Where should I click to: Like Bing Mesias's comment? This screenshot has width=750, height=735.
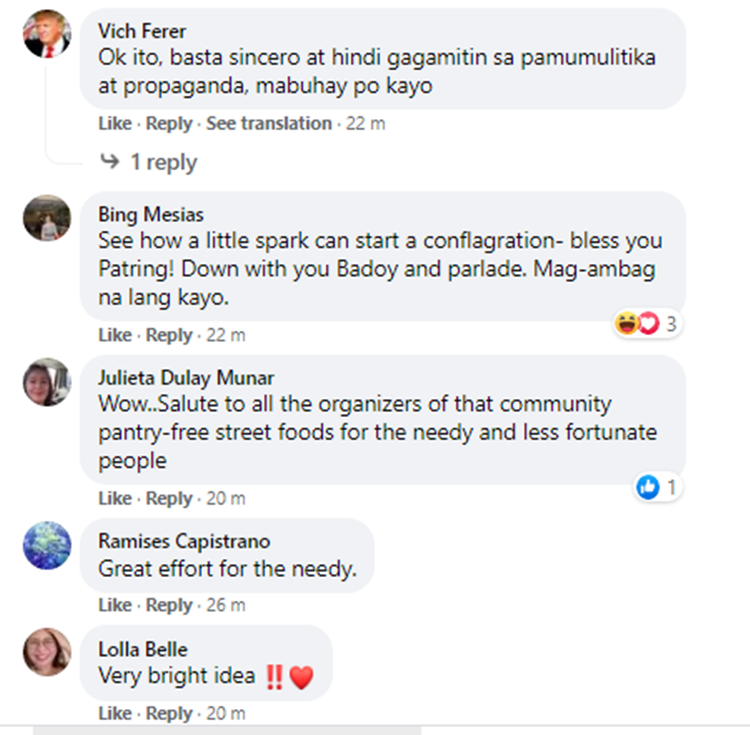[x=114, y=335]
